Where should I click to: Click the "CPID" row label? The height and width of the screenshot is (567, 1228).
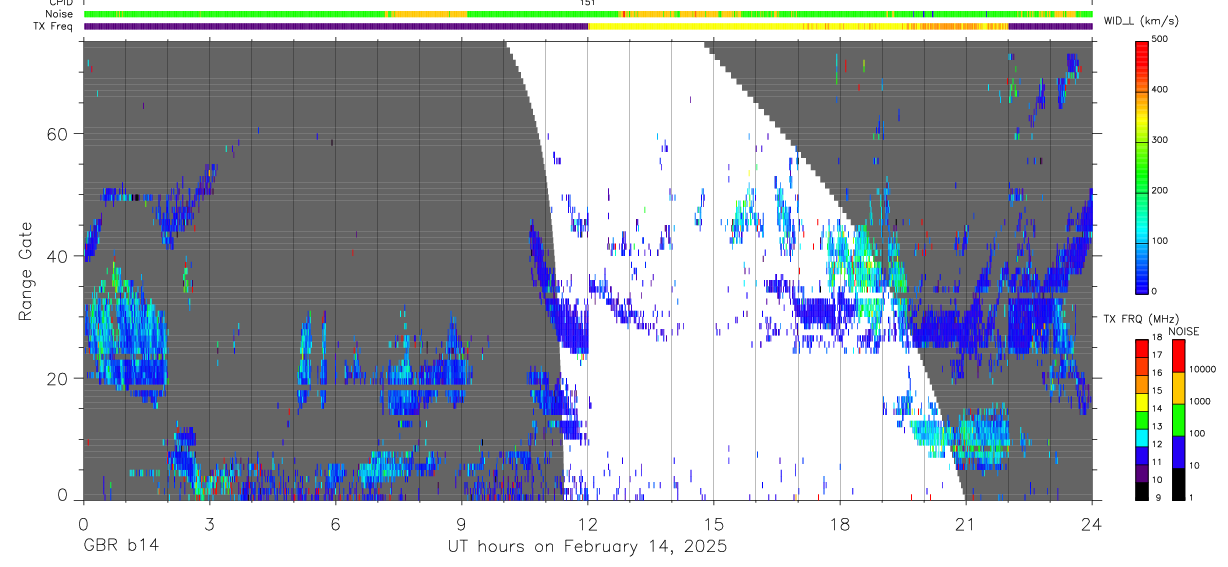point(62,3)
